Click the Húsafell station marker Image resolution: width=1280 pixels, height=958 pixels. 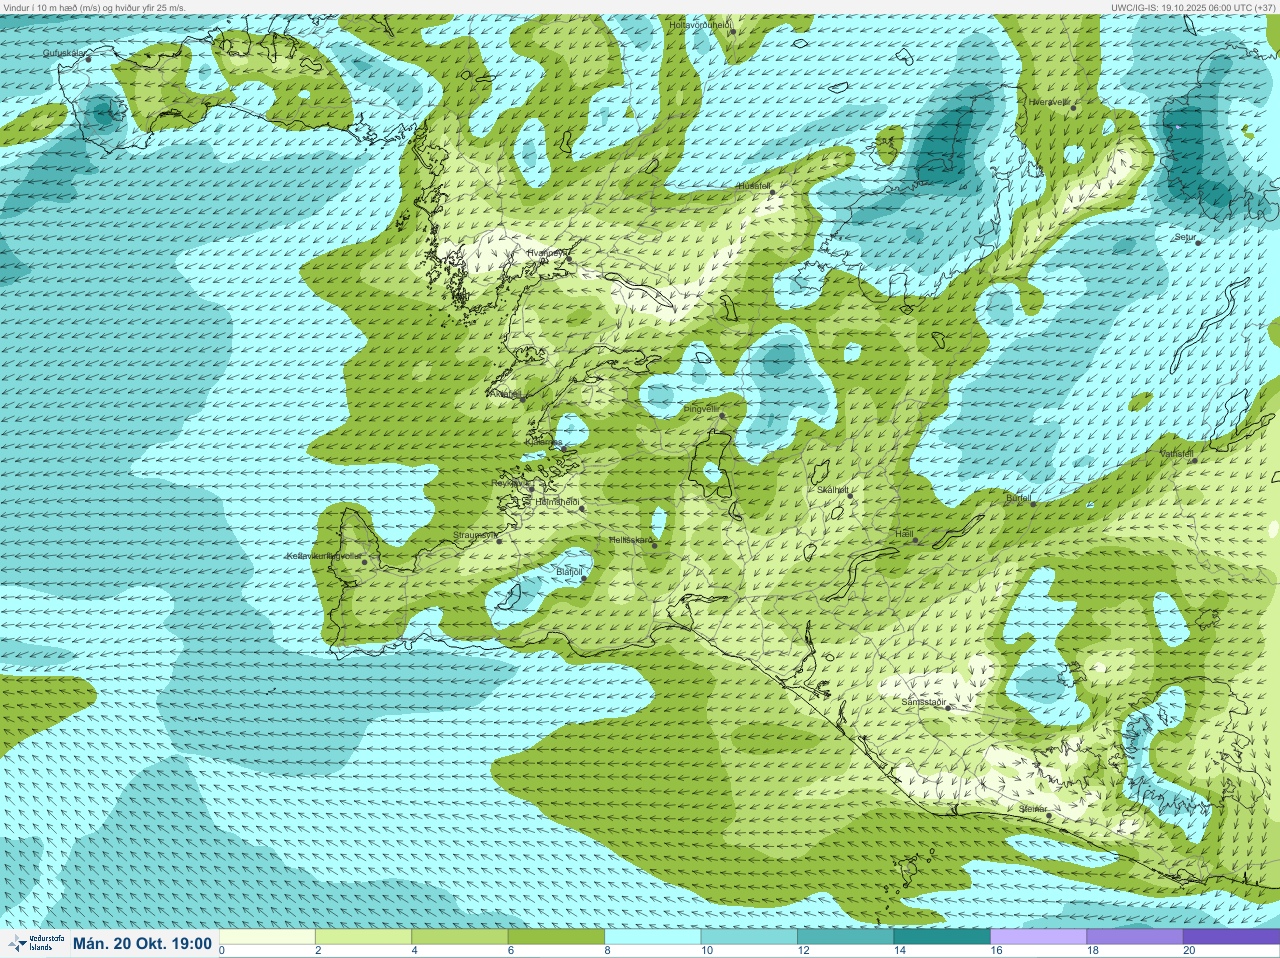(x=773, y=193)
